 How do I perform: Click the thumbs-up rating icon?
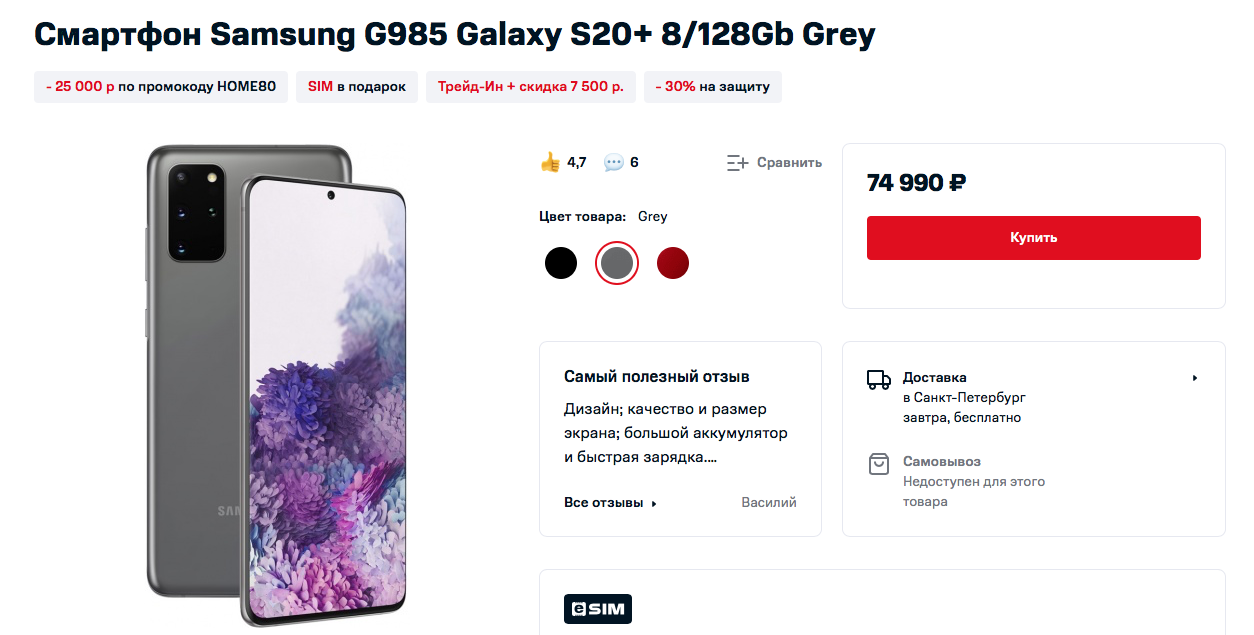click(x=550, y=162)
